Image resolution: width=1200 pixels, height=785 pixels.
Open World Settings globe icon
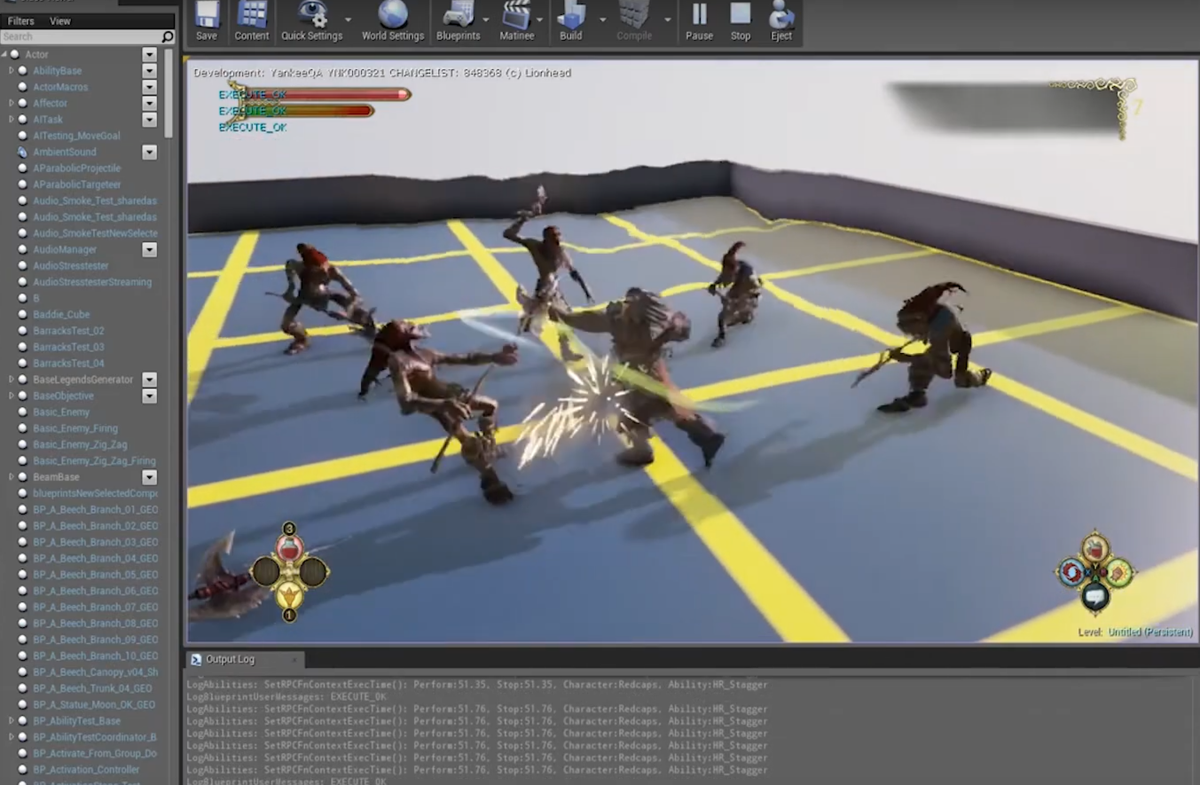pyautogui.click(x=392, y=14)
